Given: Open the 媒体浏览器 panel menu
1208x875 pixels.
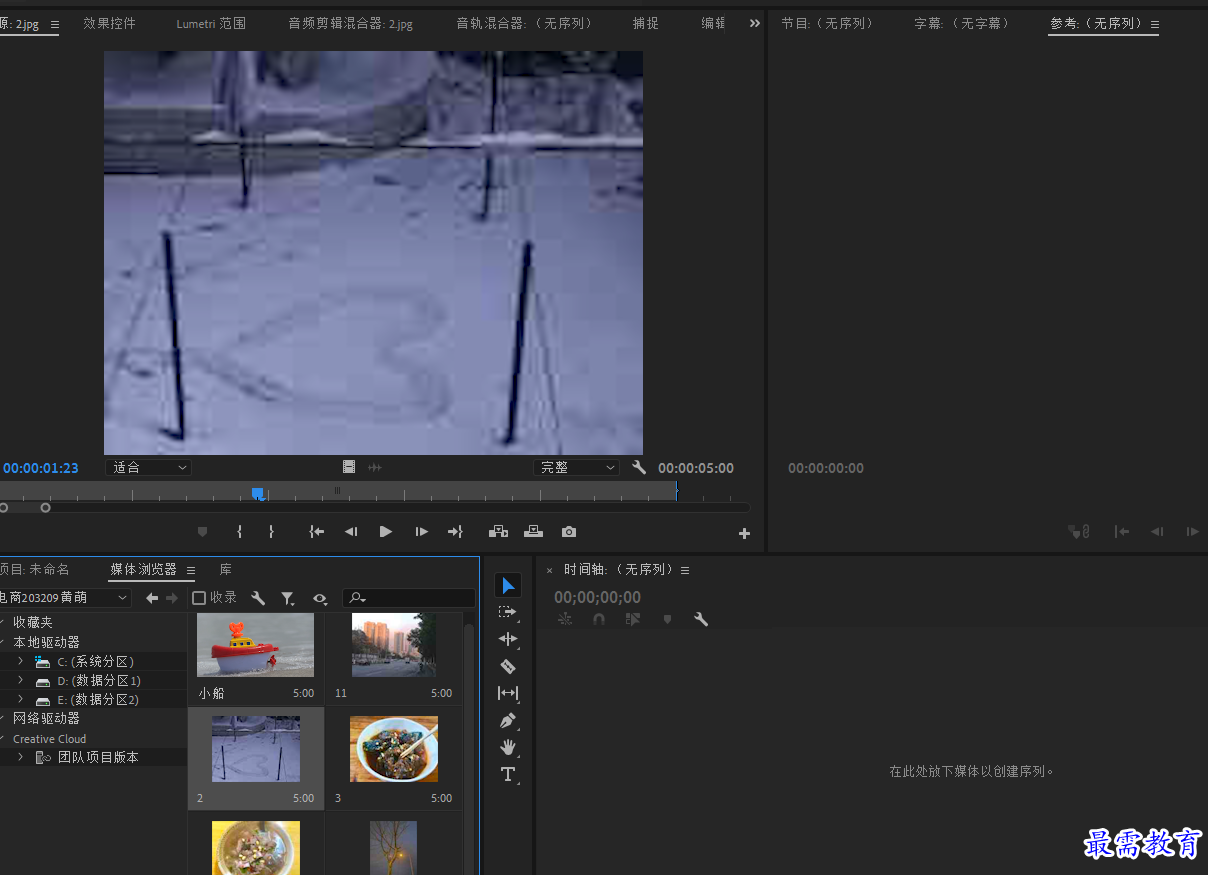Looking at the screenshot, I should click(191, 570).
